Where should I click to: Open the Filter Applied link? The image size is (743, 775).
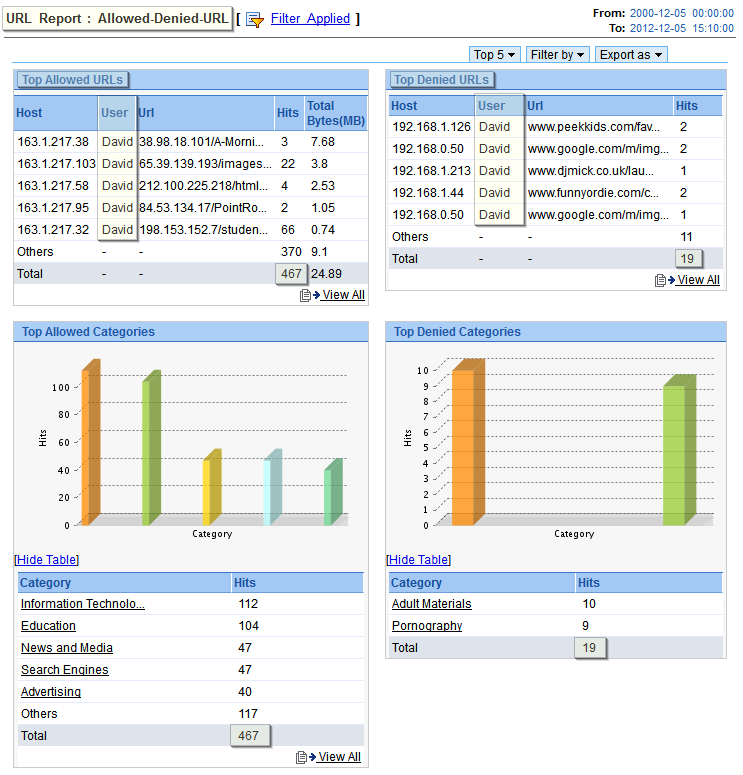tap(310, 19)
